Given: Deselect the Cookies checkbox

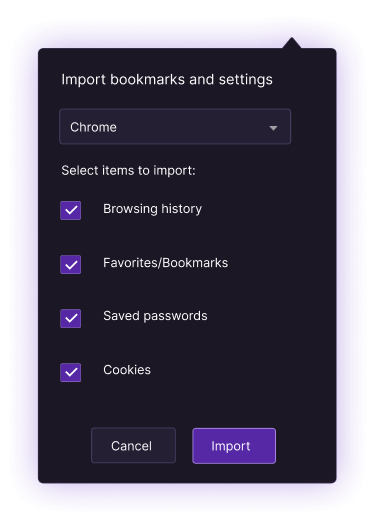Looking at the screenshot, I should coord(70,372).
